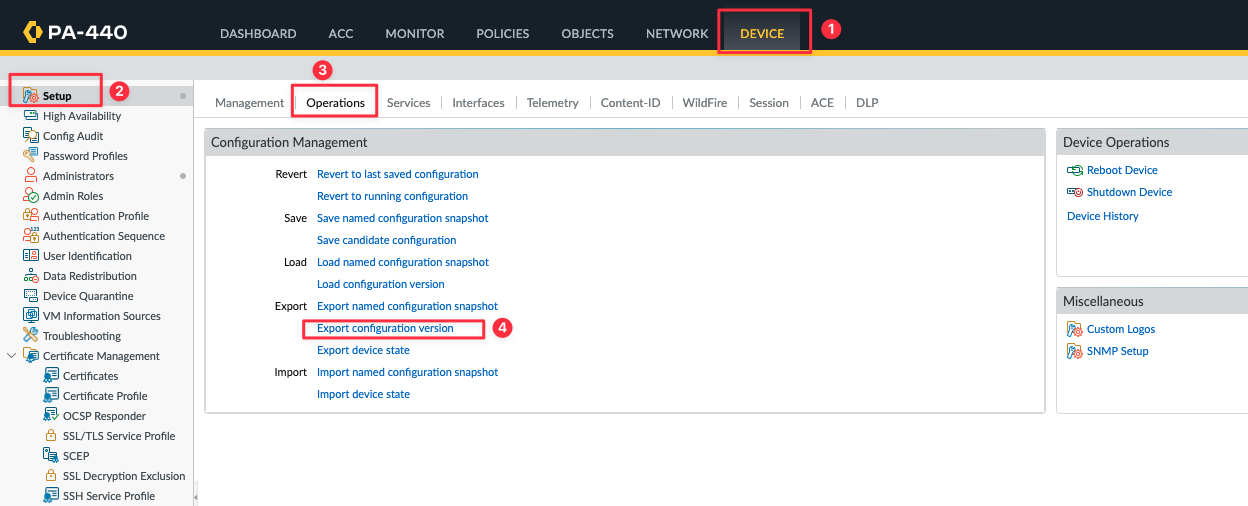Go to the POLICIES section
The image size is (1248, 506).
click(503, 33)
